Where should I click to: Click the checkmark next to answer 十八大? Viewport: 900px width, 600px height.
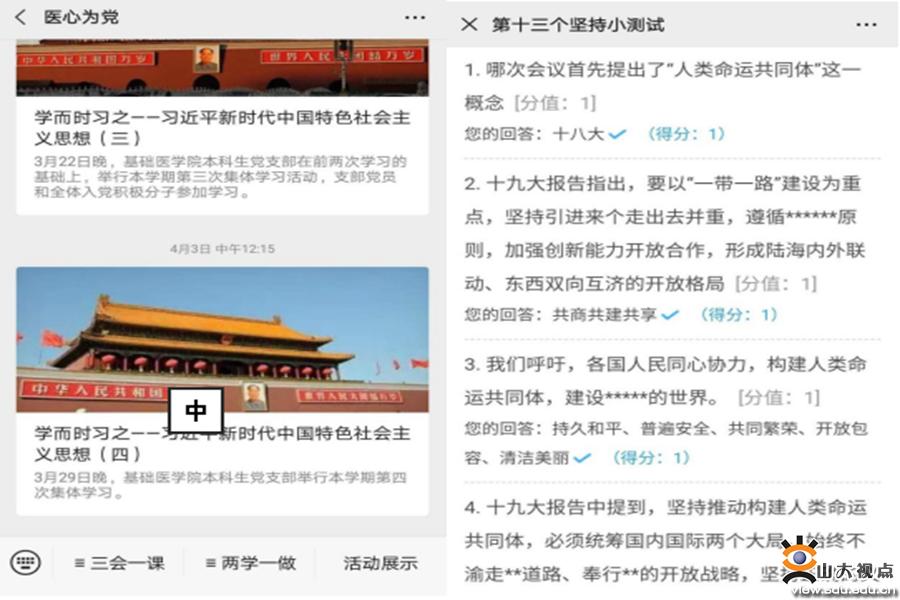pyautogui.click(x=617, y=134)
